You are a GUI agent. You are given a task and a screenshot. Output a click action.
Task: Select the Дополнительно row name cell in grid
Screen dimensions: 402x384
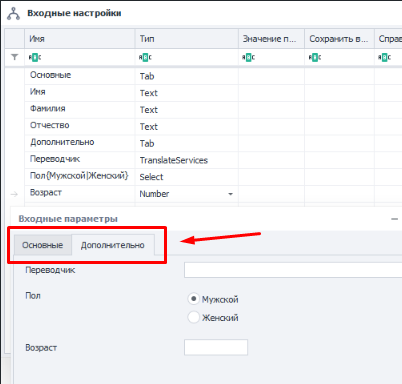point(80,143)
